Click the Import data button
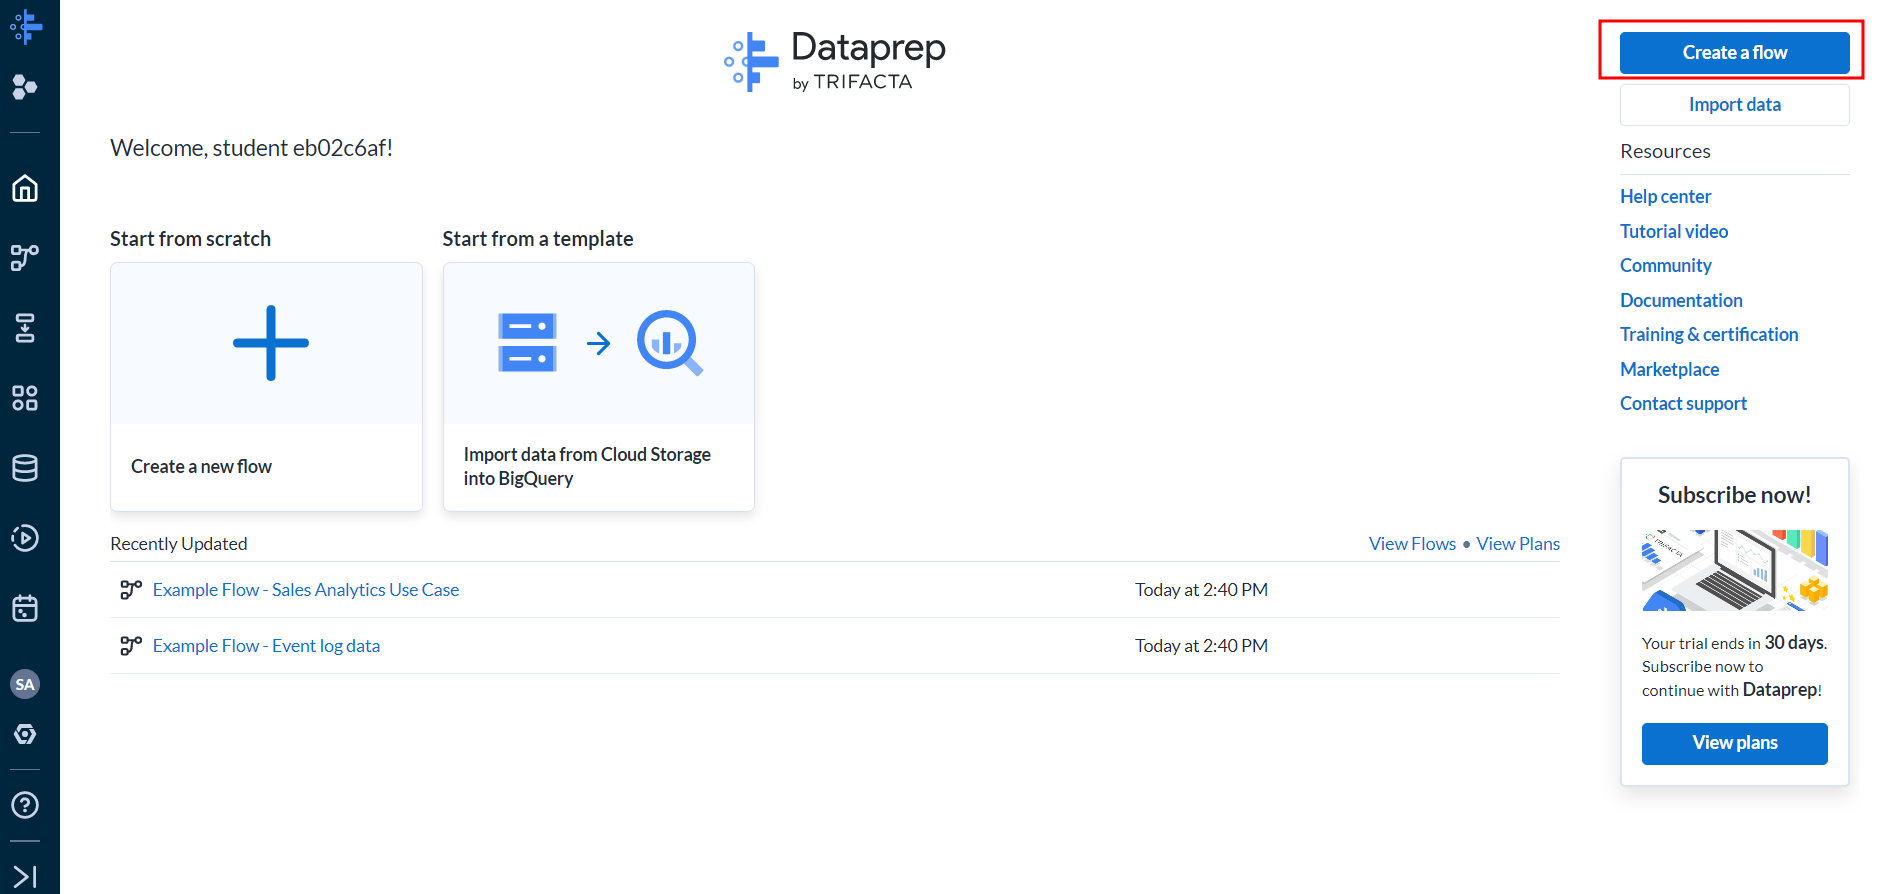 pos(1734,105)
